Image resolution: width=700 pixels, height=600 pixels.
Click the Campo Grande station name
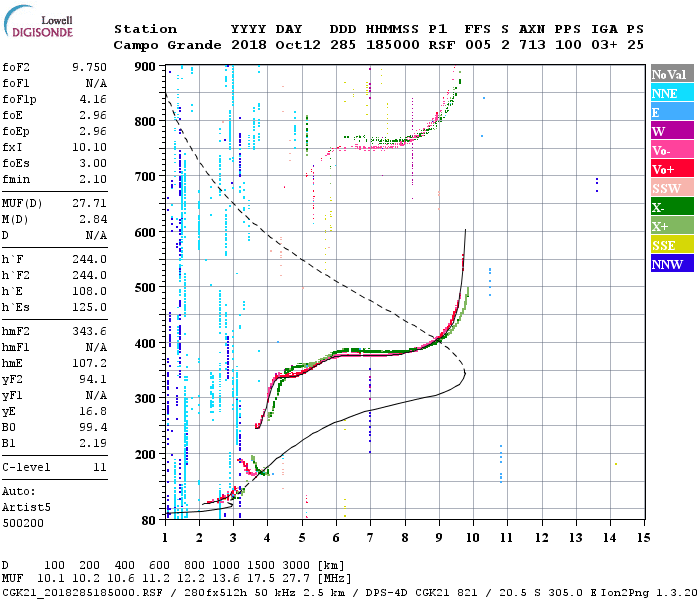pyautogui.click(x=167, y=45)
